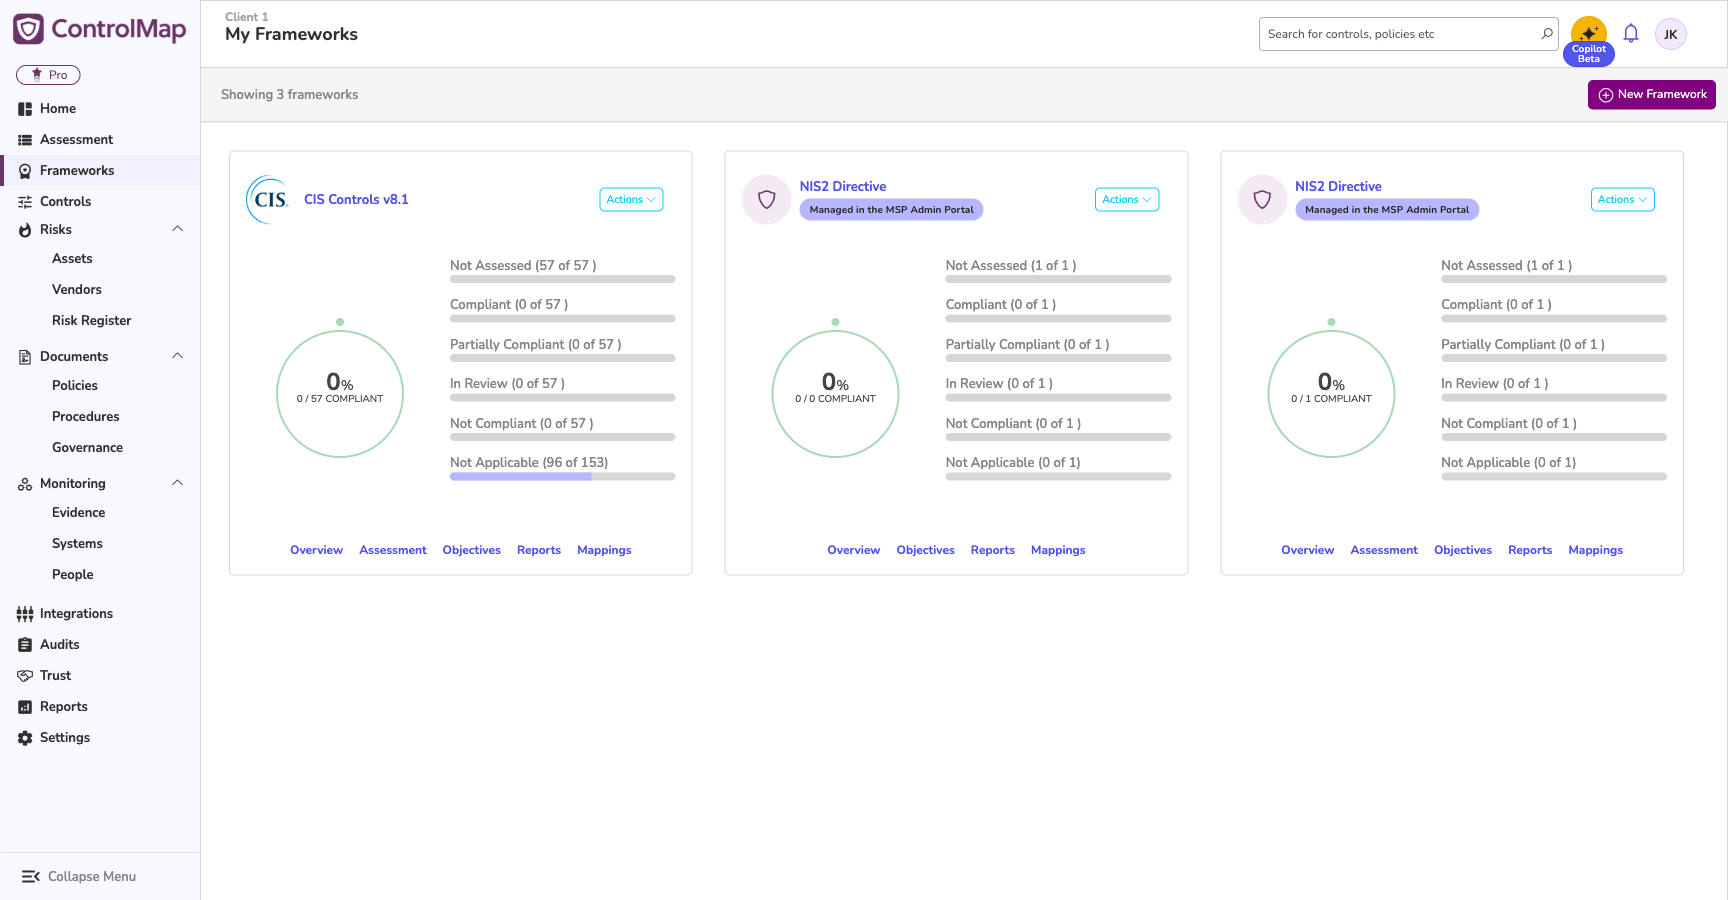Click the CIS Controls logo
1728x900 pixels.
point(268,200)
